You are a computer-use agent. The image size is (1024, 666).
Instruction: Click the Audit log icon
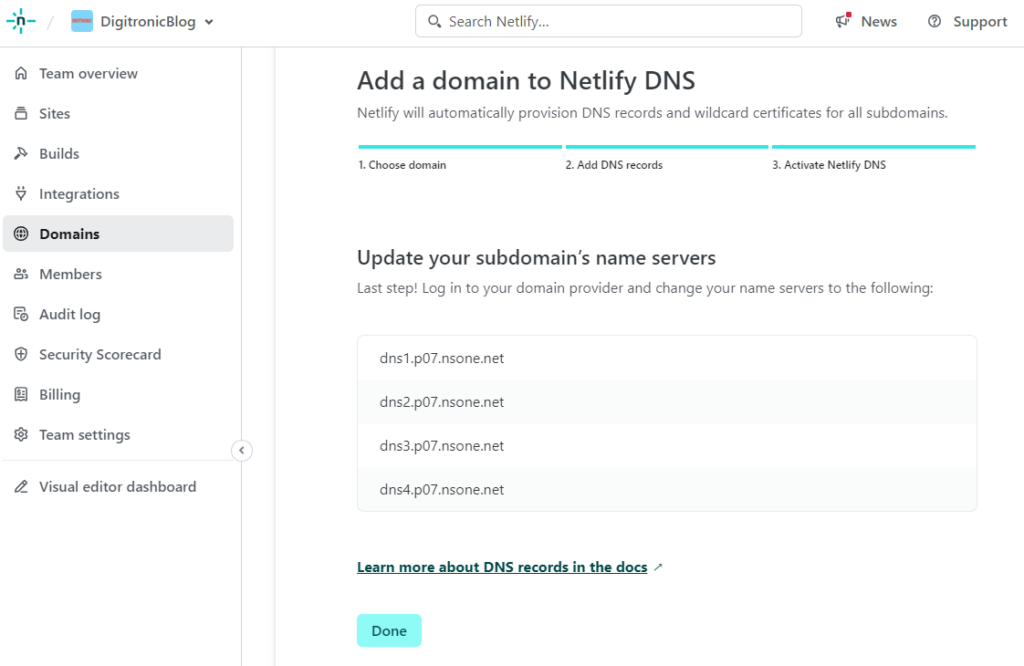pyautogui.click(x=21, y=314)
